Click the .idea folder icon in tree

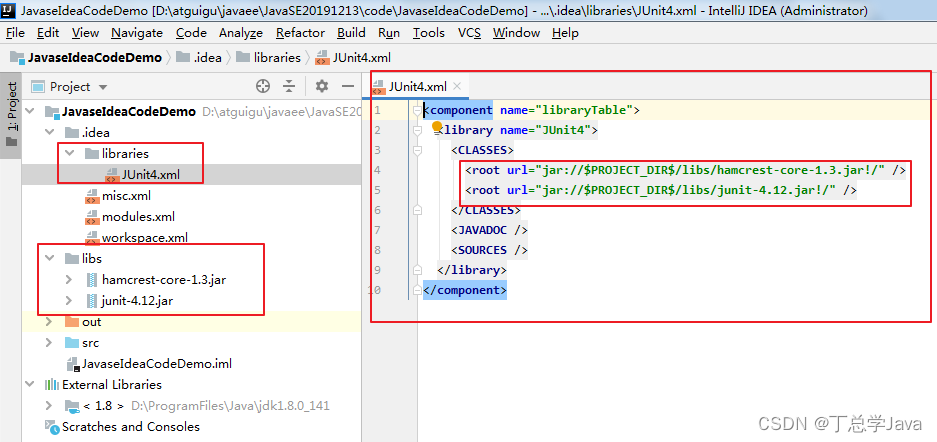click(x=72, y=133)
